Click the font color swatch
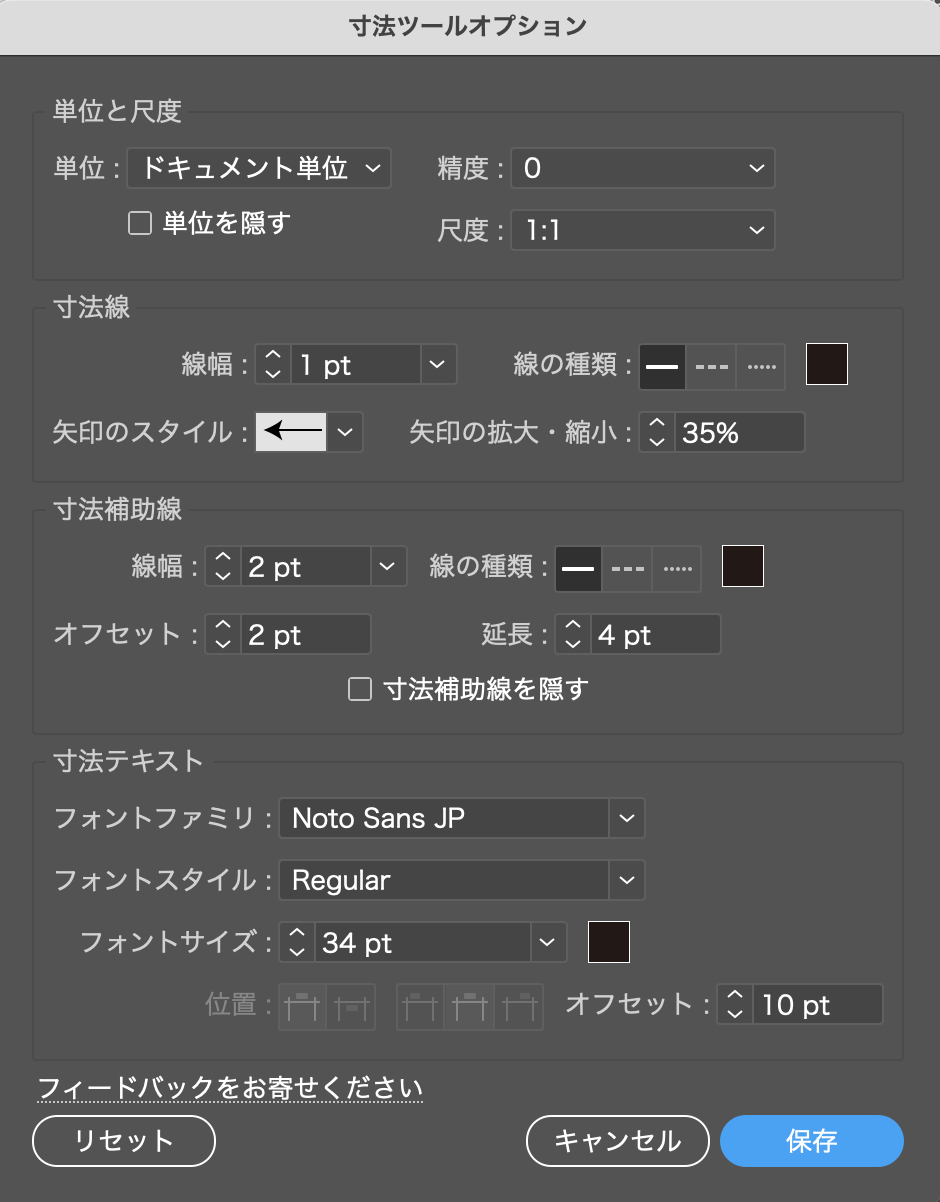The height and width of the screenshot is (1202, 940). coord(608,941)
